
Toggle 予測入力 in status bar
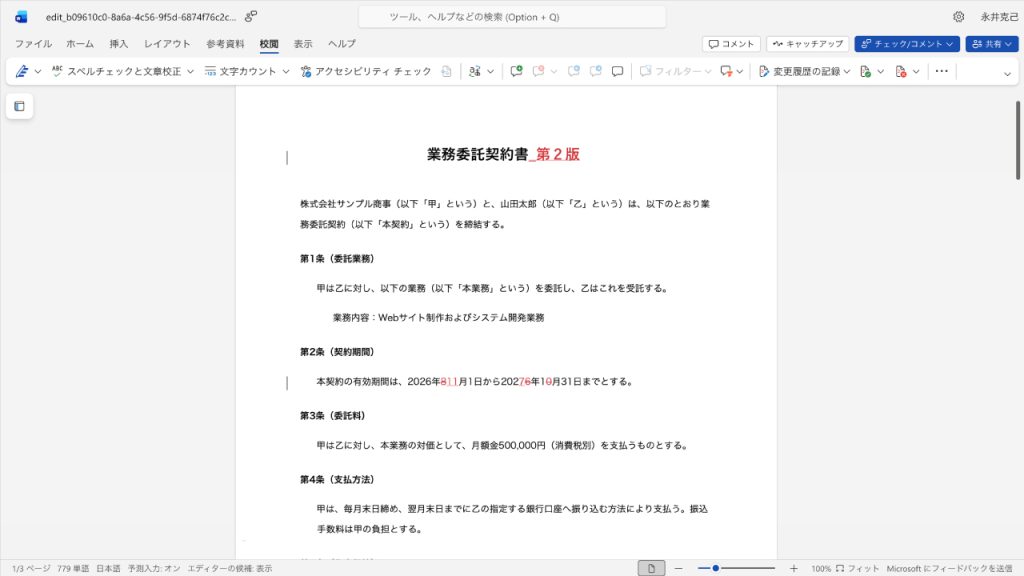[153, 568]
